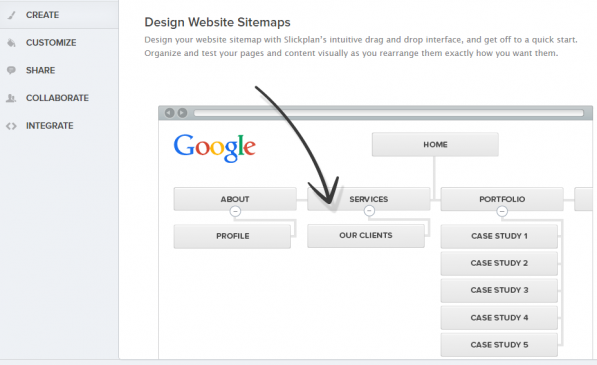This screenshot has height=365, width=597.
Task: Select the ABOUT sitemap page
Action: 235,199
